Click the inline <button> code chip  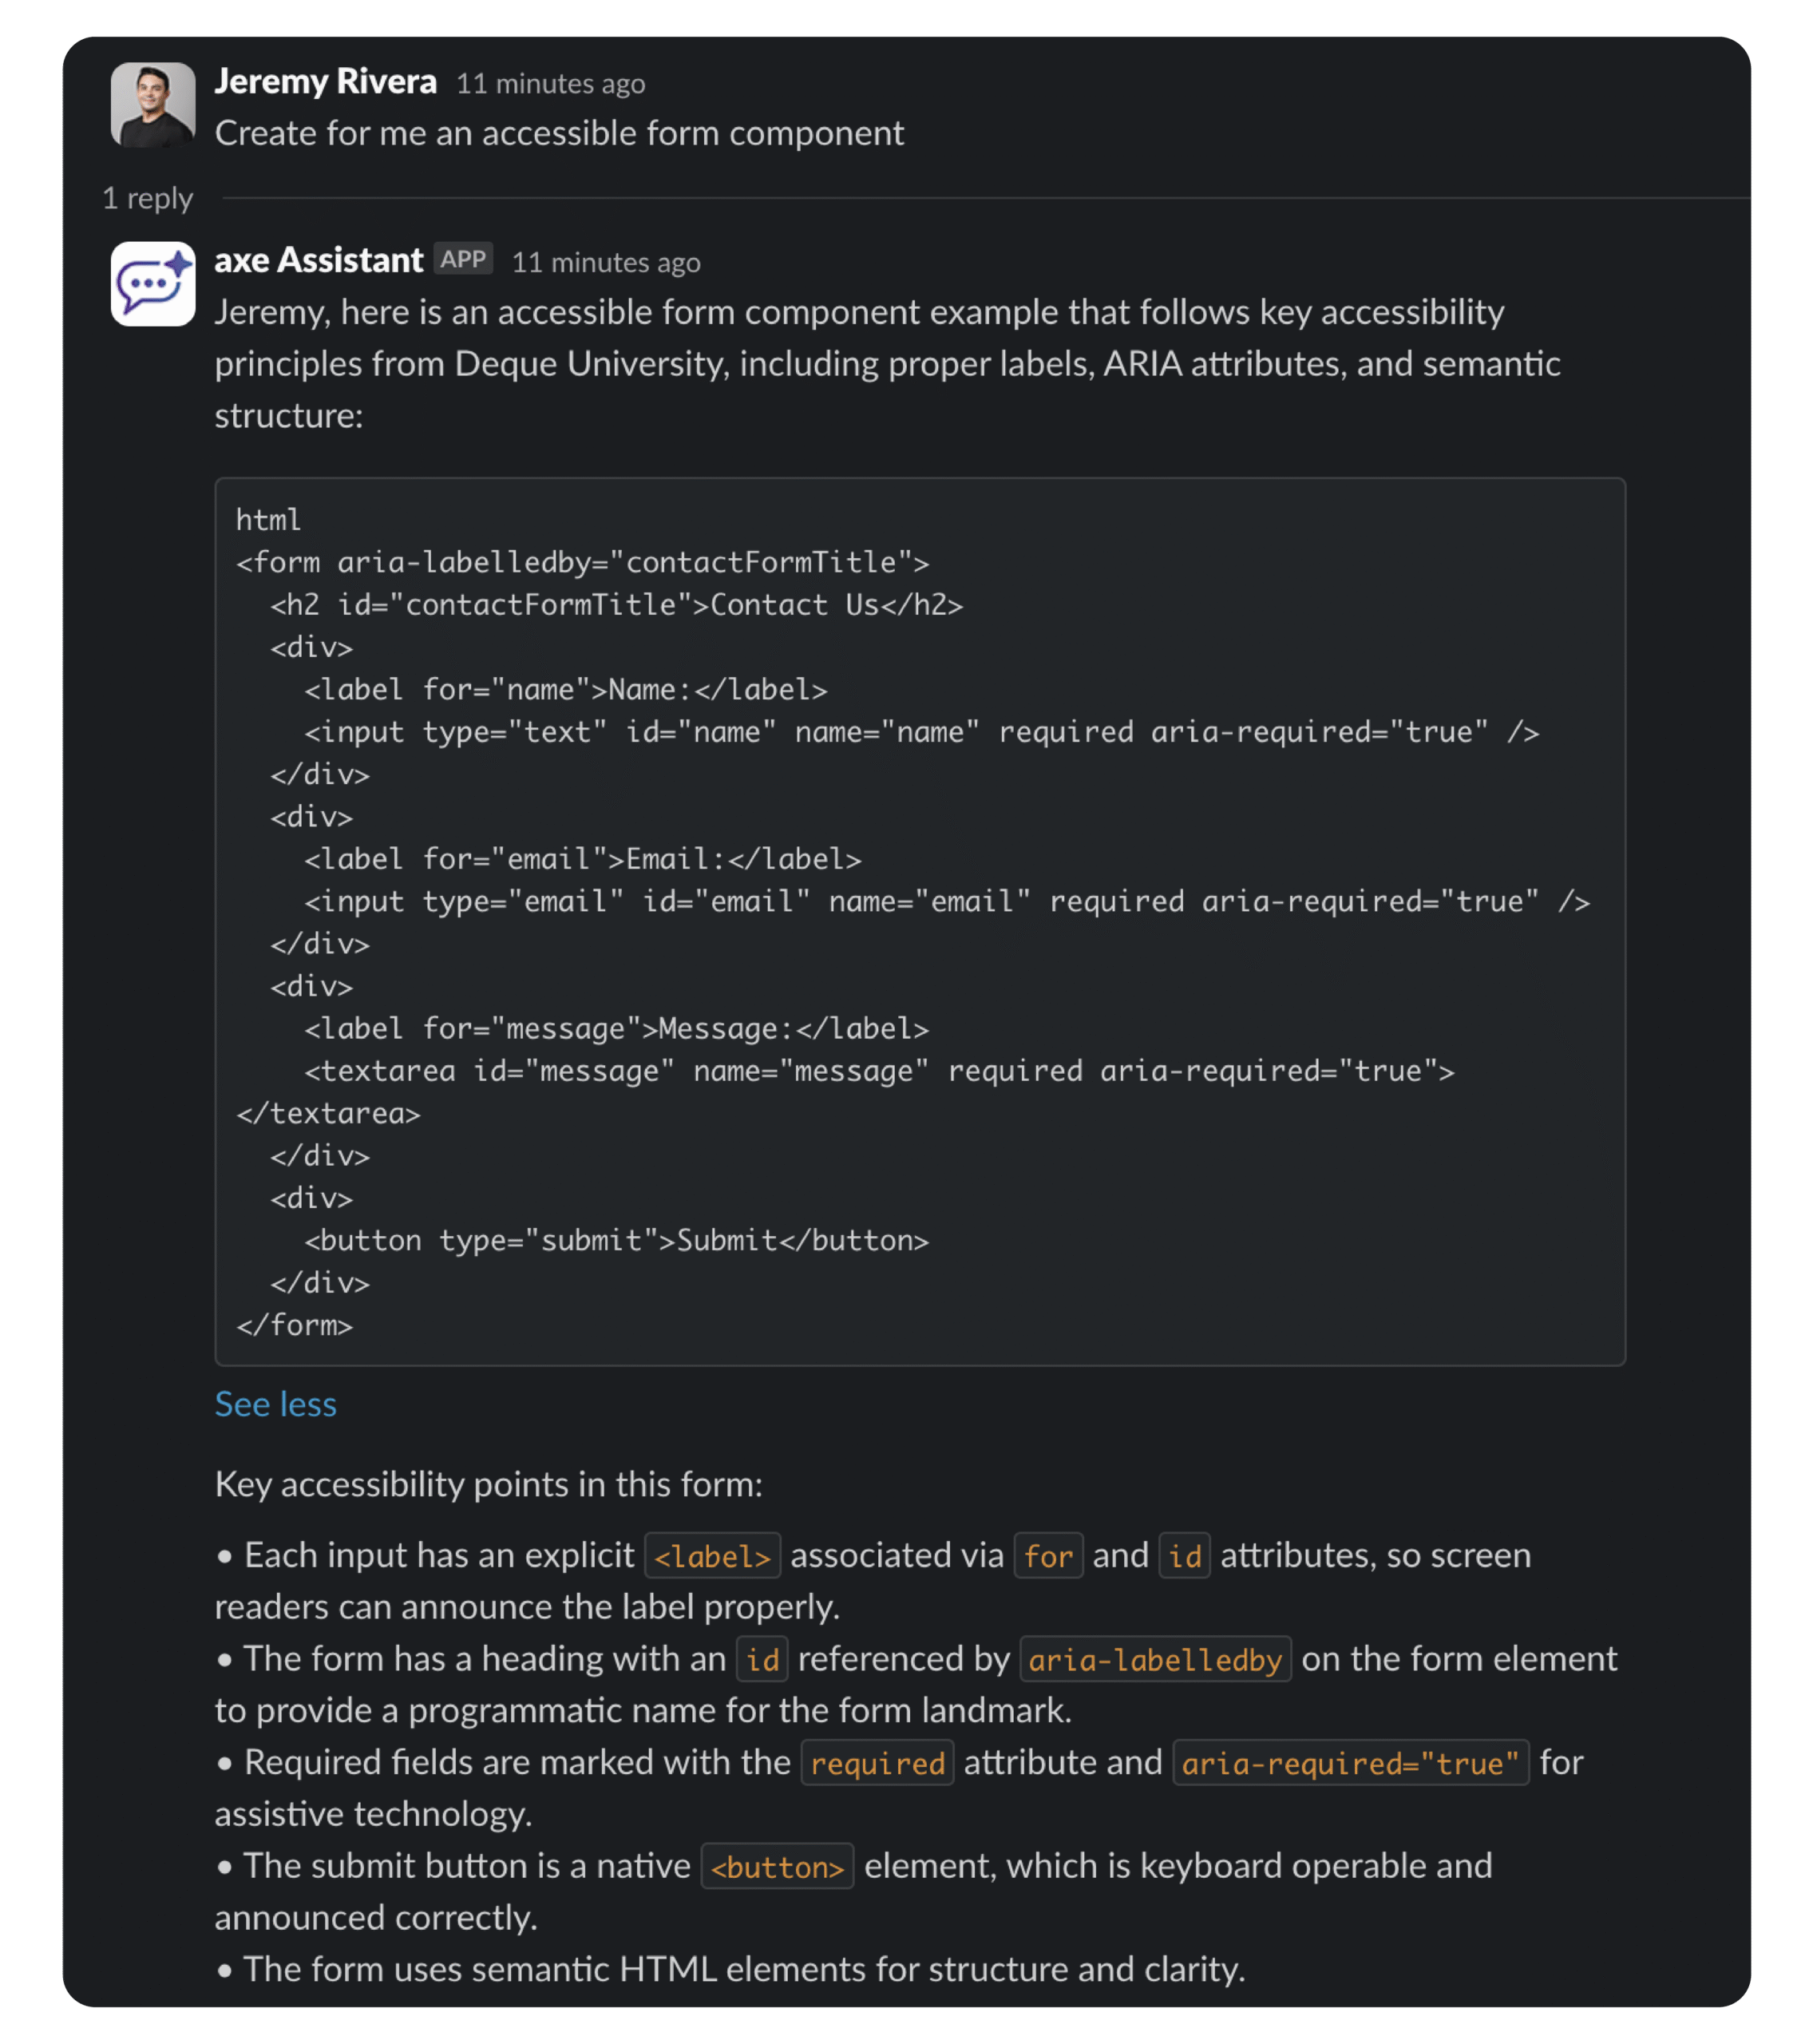click(778, 1866)
